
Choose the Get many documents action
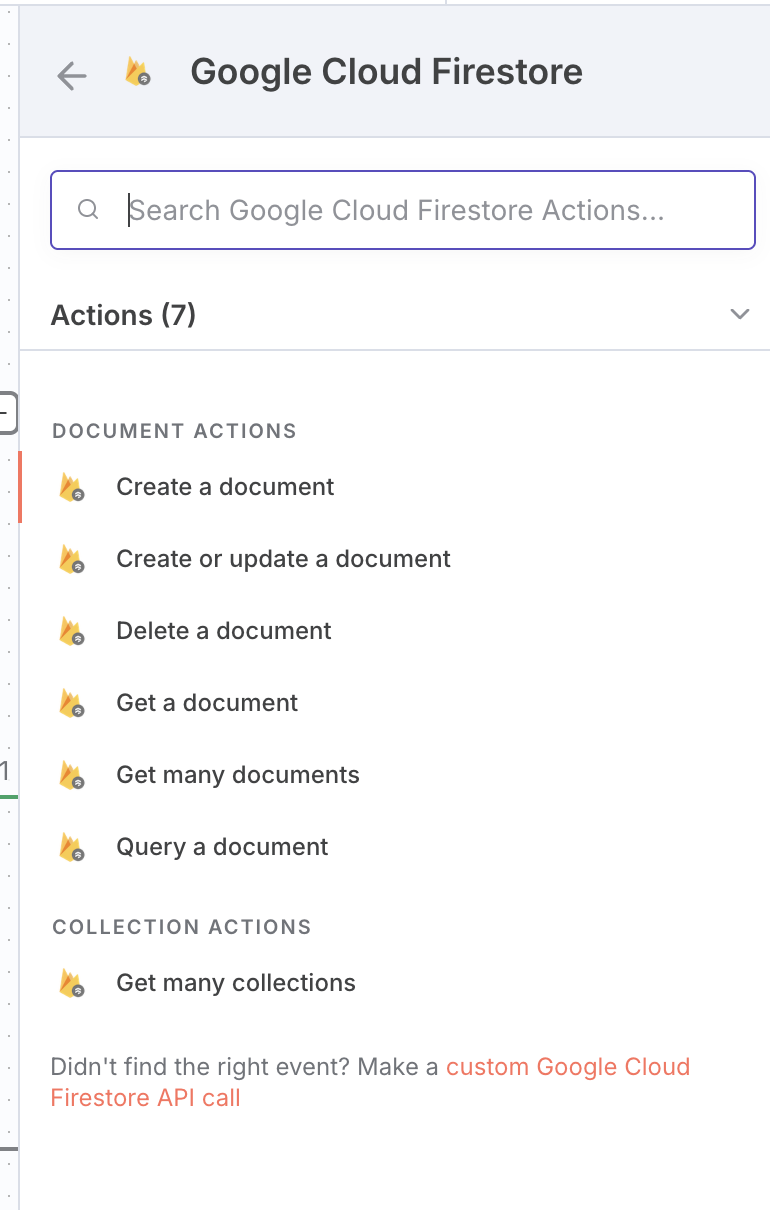tap(237, 775)
